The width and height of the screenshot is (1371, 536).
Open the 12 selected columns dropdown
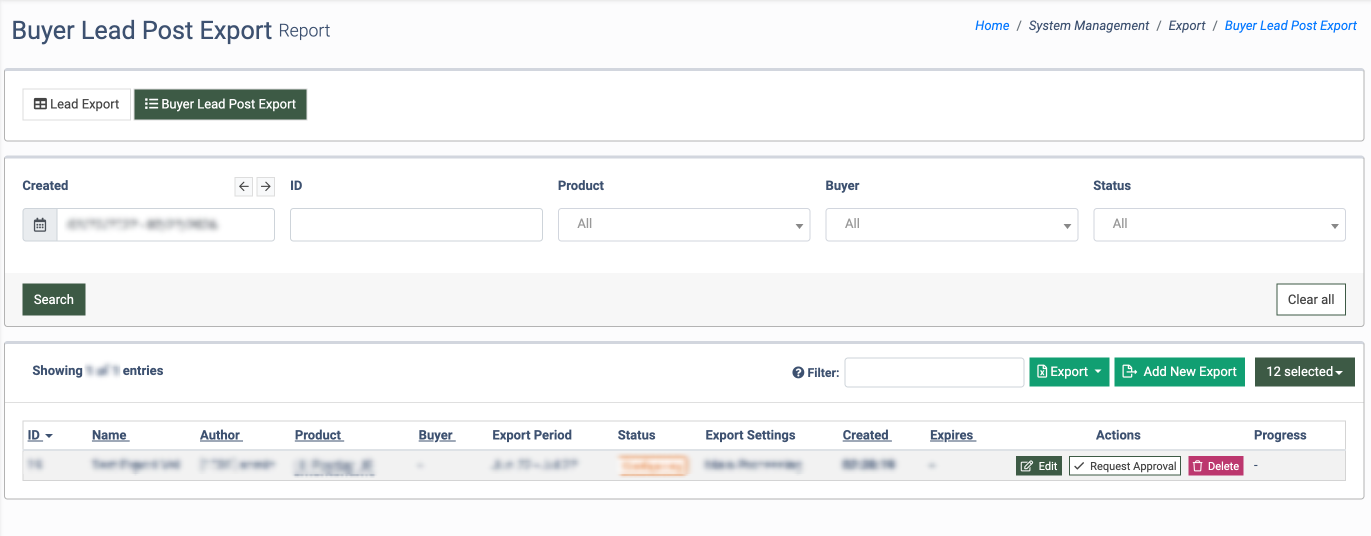1304,372
